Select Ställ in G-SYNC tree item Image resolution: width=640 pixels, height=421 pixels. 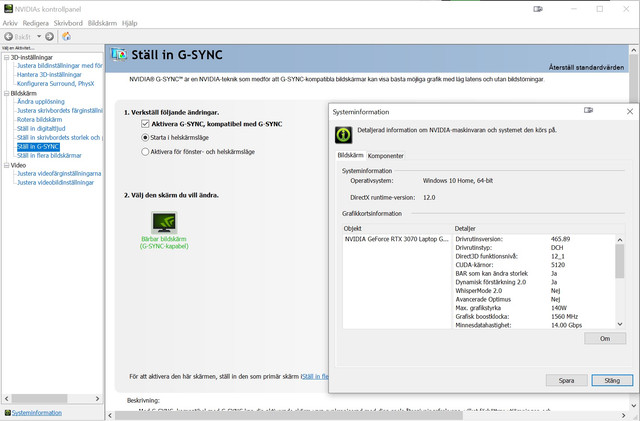pyautogui.click(x=38, y=147)
